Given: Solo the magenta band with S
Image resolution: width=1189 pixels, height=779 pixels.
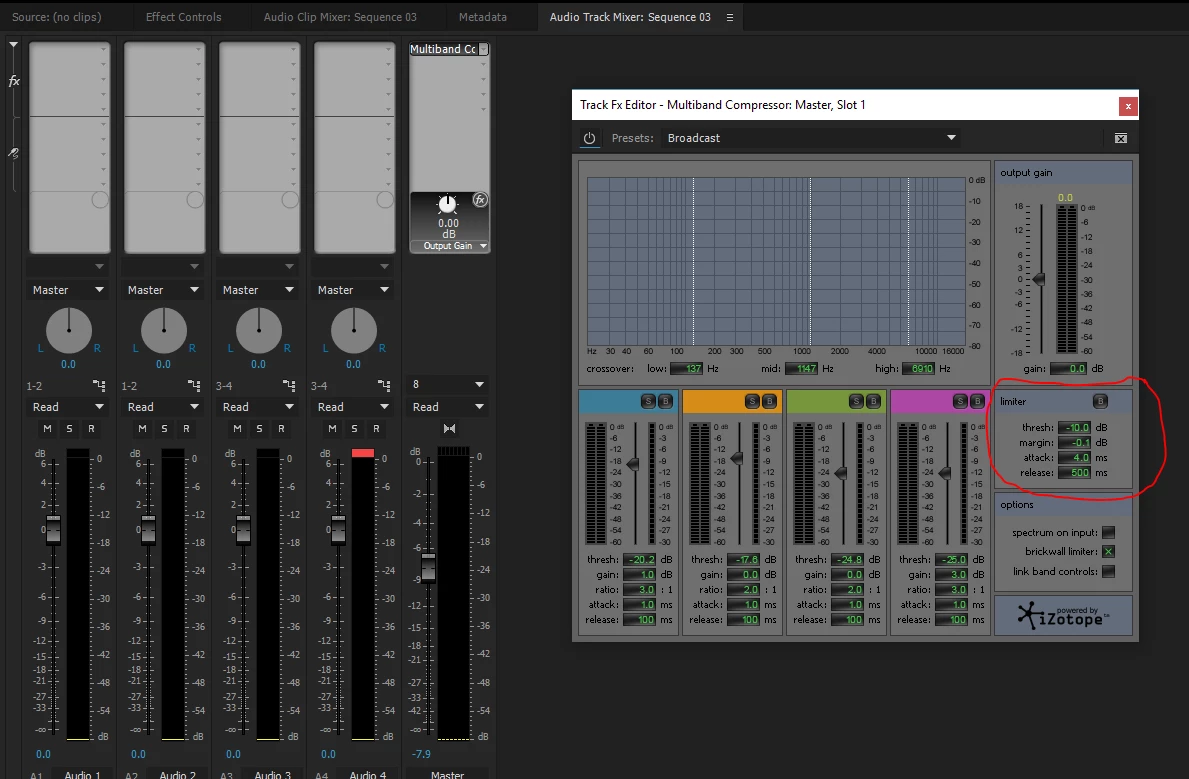Looking at the screenshot, I should coord(960,401).
